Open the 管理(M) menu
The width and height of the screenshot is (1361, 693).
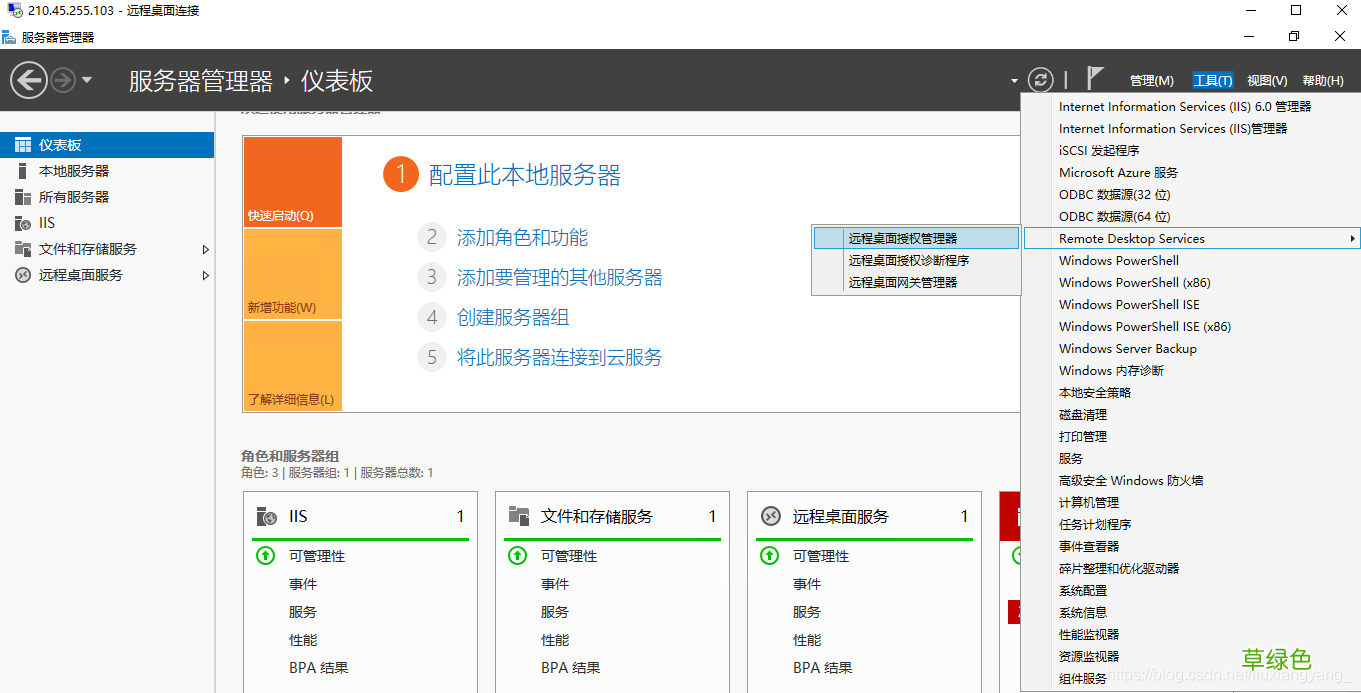1151,79
